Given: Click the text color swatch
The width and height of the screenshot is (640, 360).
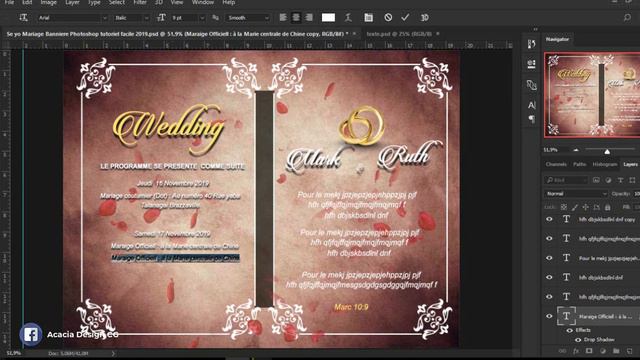Looking at the screenshot, I should coord(328,18).
